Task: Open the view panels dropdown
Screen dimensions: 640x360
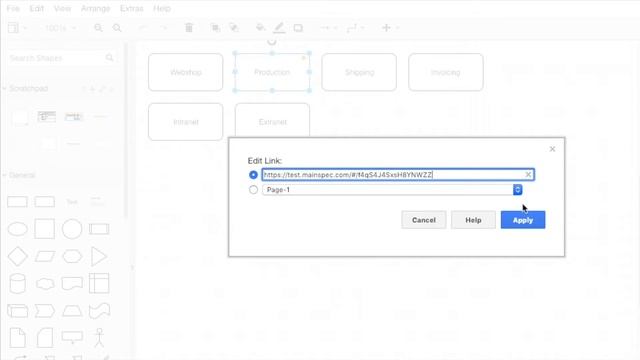Action: [x=17, y=28]
